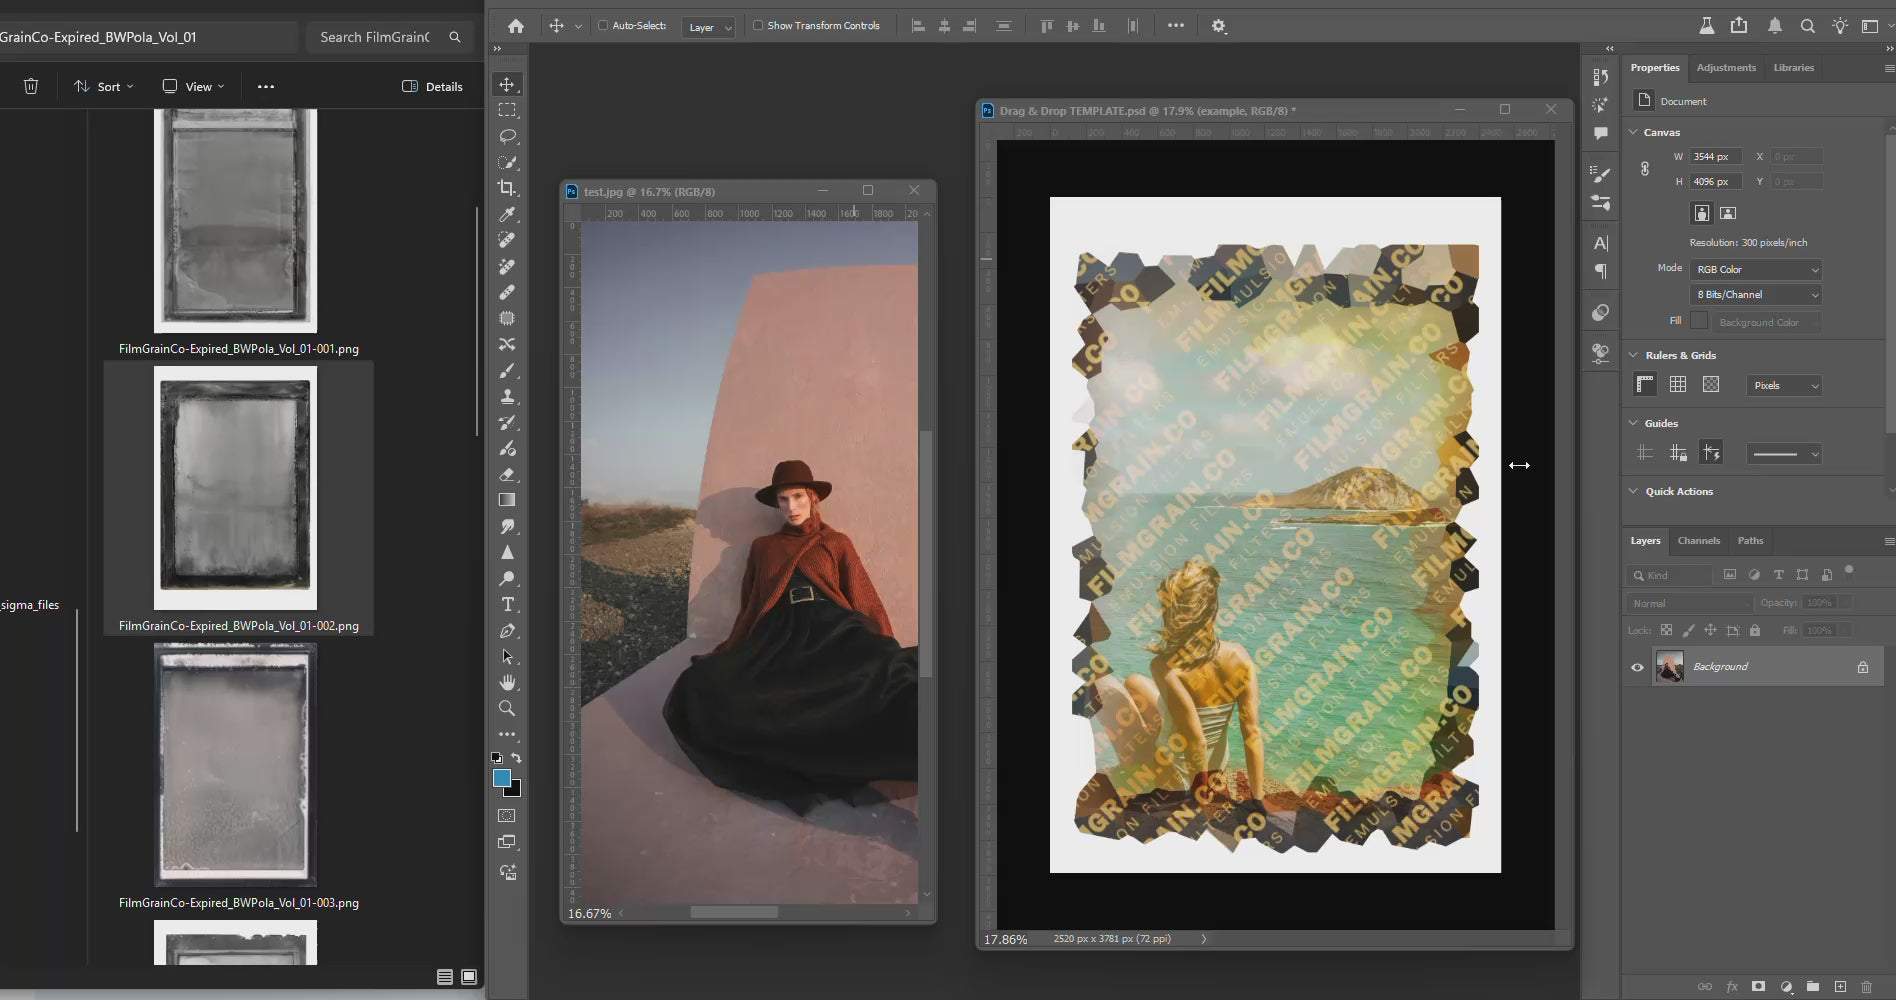Select the Hand tool
Image resolution: width=1896 pixels, height=1000 pixels.
[507, 682]
